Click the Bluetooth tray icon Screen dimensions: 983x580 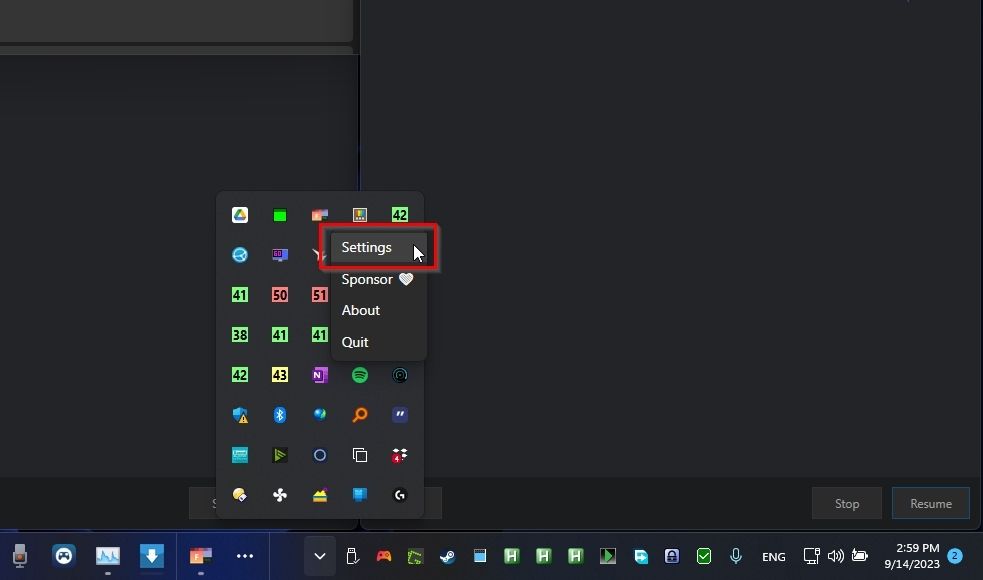[279, 414]
